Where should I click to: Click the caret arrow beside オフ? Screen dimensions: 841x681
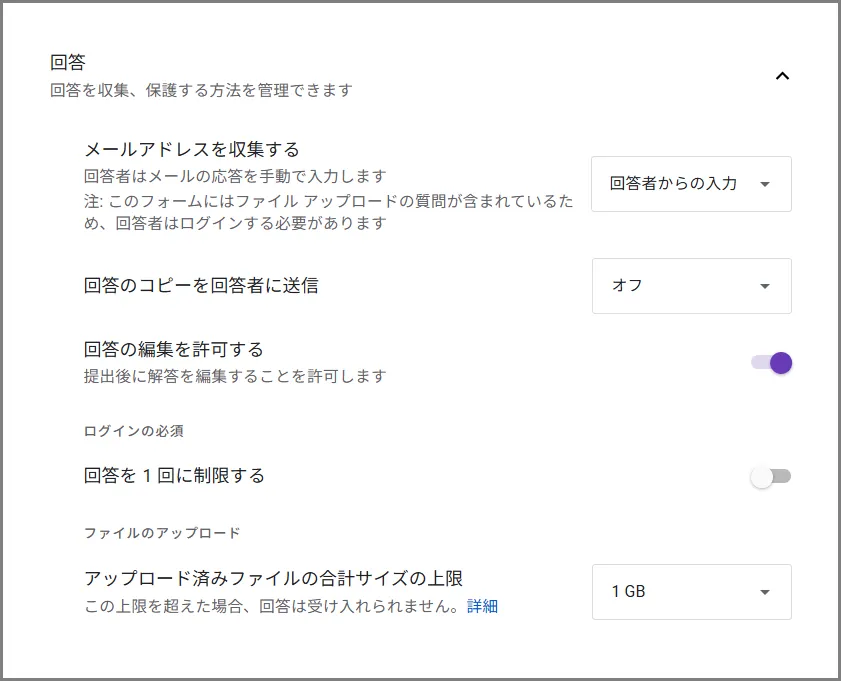point(765,286)
